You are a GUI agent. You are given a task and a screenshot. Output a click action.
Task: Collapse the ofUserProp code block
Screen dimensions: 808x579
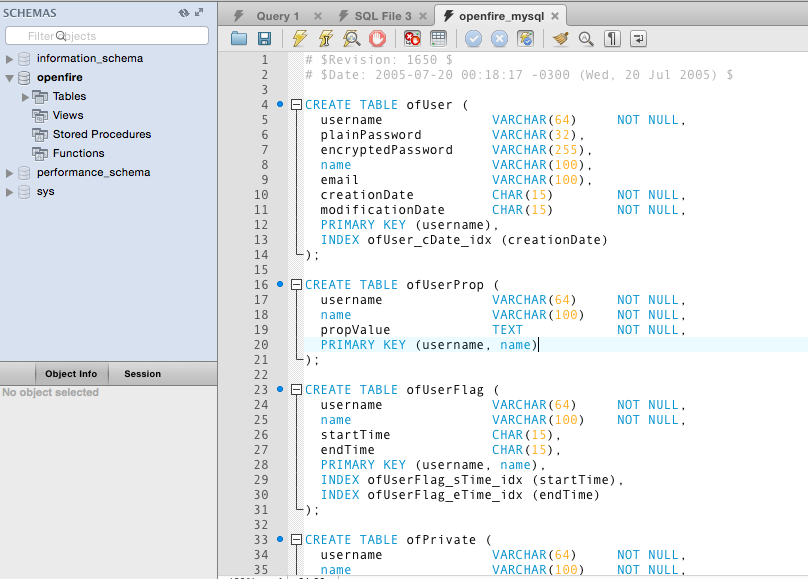296,284
